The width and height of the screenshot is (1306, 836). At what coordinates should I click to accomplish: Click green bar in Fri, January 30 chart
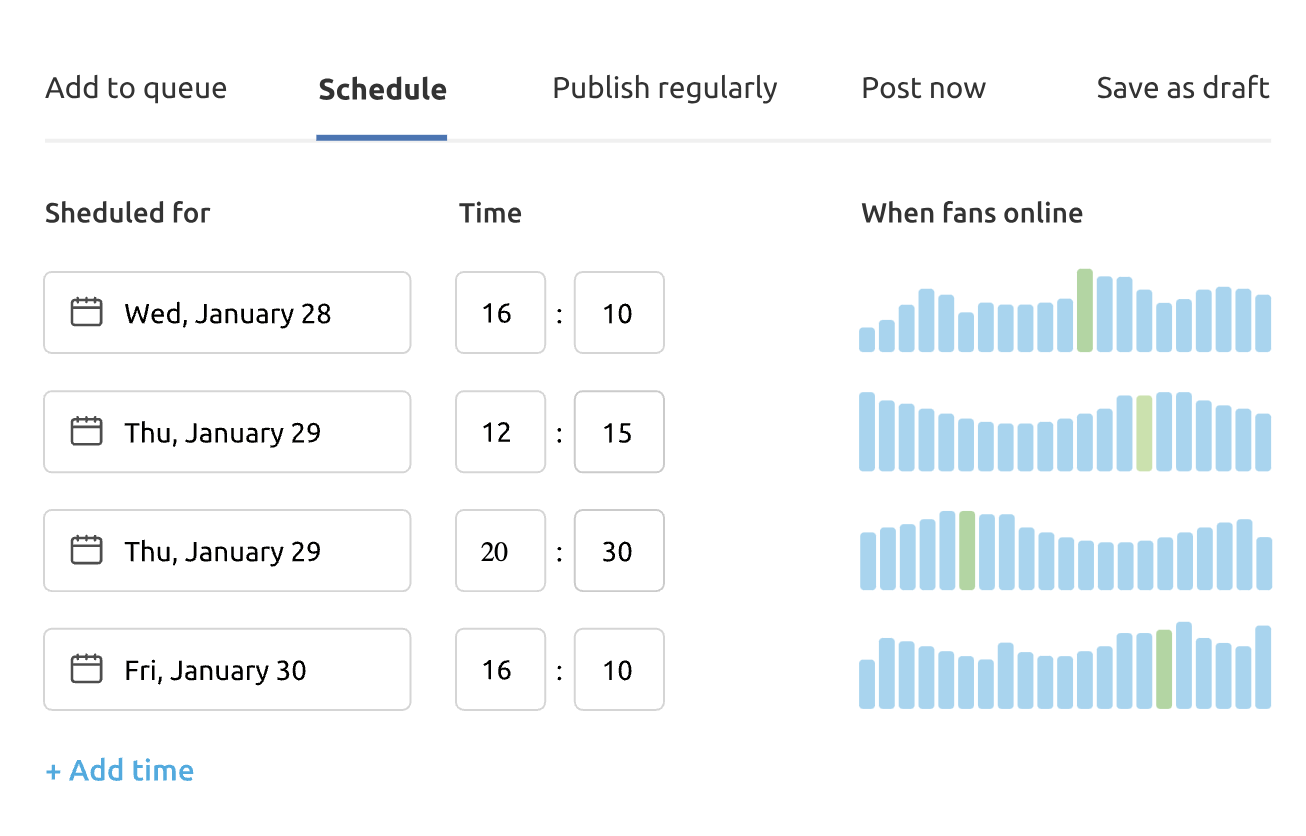pos(1163,670)
